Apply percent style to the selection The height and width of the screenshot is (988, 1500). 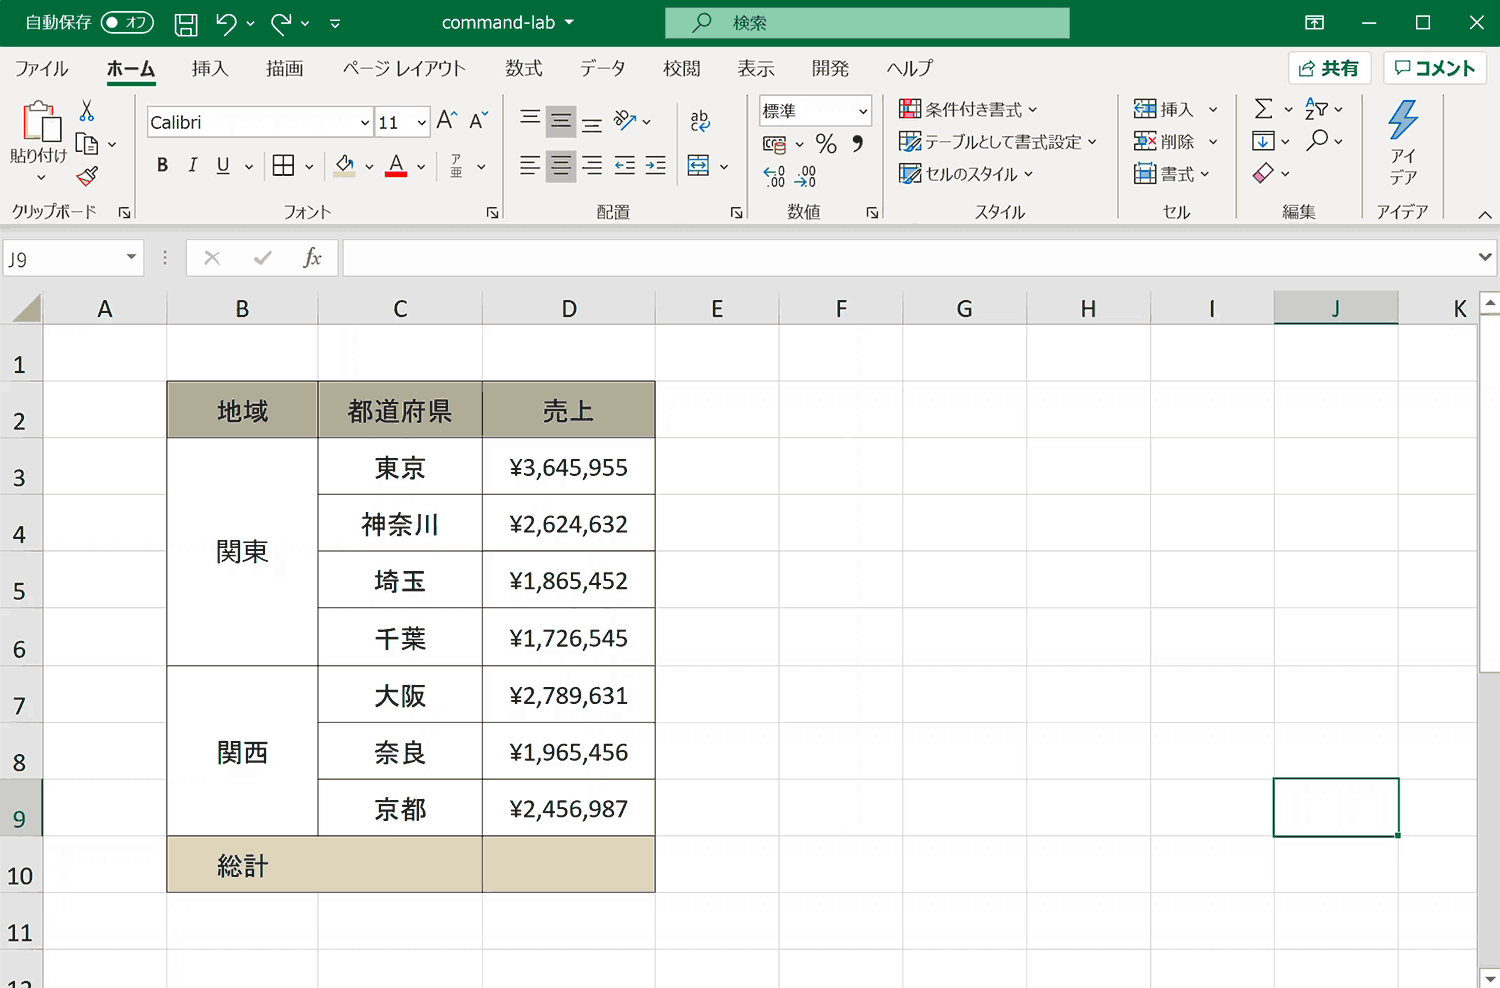pyautogui.click(x=826, y=144)
